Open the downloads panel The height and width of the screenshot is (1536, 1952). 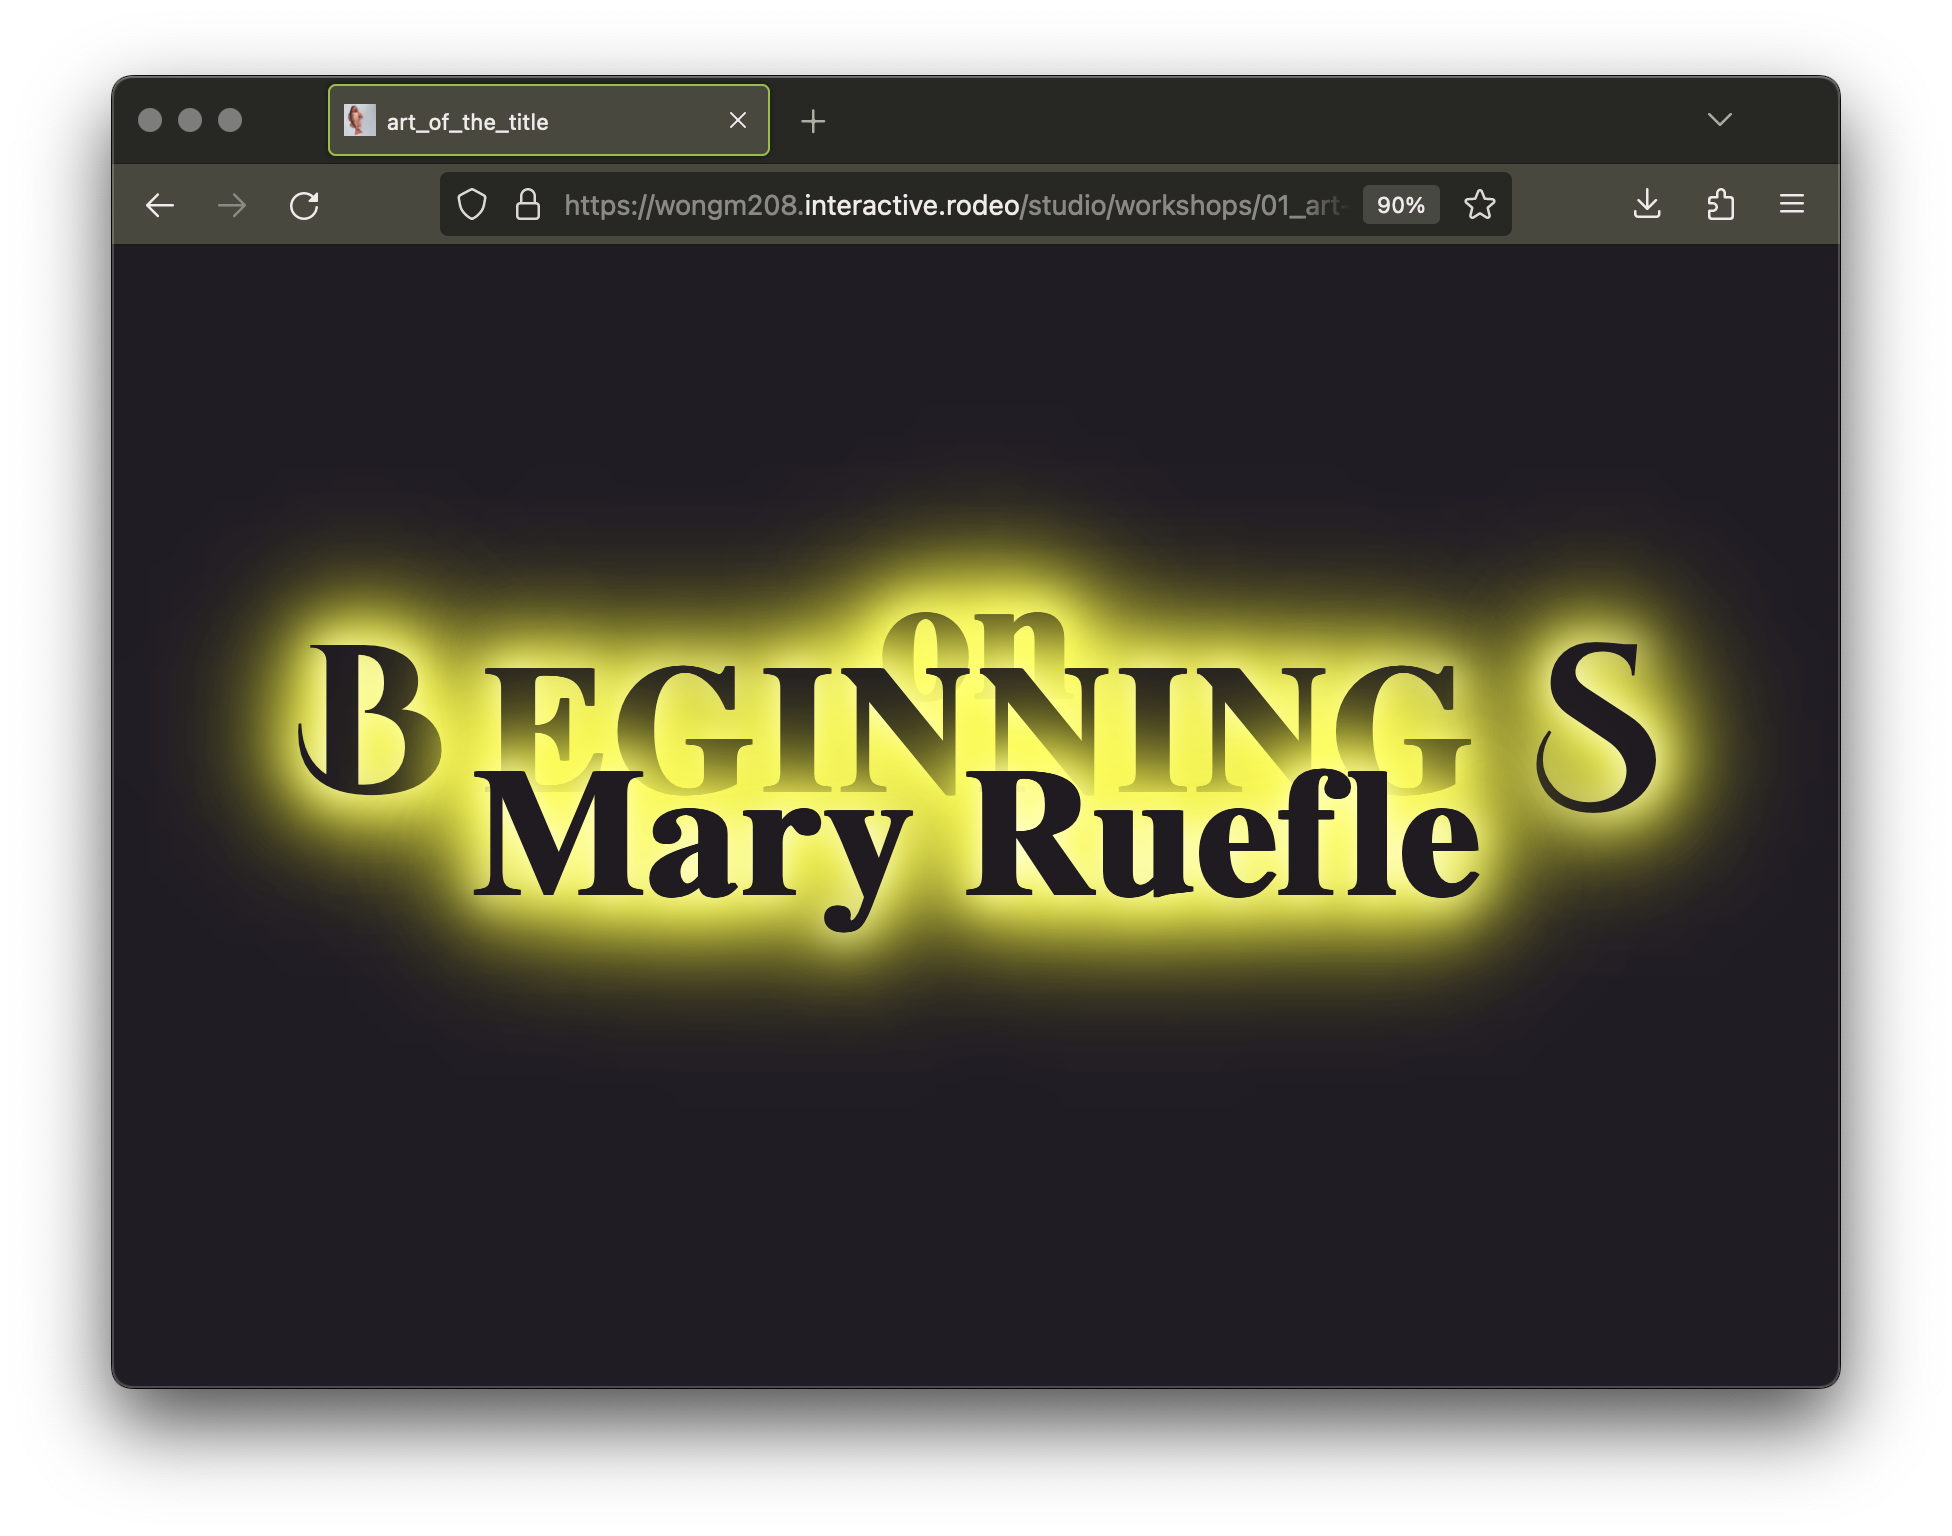point(1647,205)
